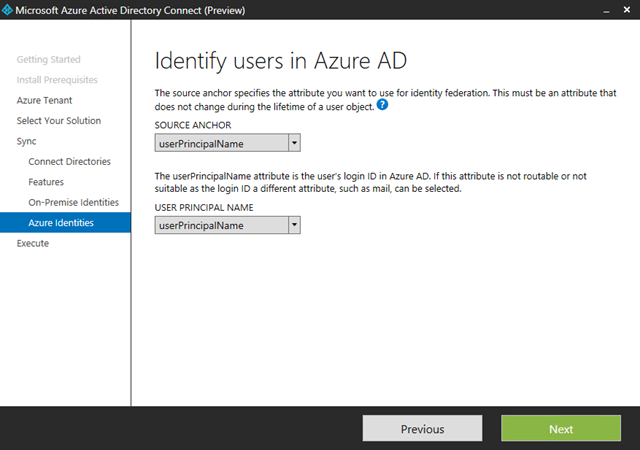This screenshot has width=640, height=450.
Task: Click the Getting Started step
Action: coord(49,59)
